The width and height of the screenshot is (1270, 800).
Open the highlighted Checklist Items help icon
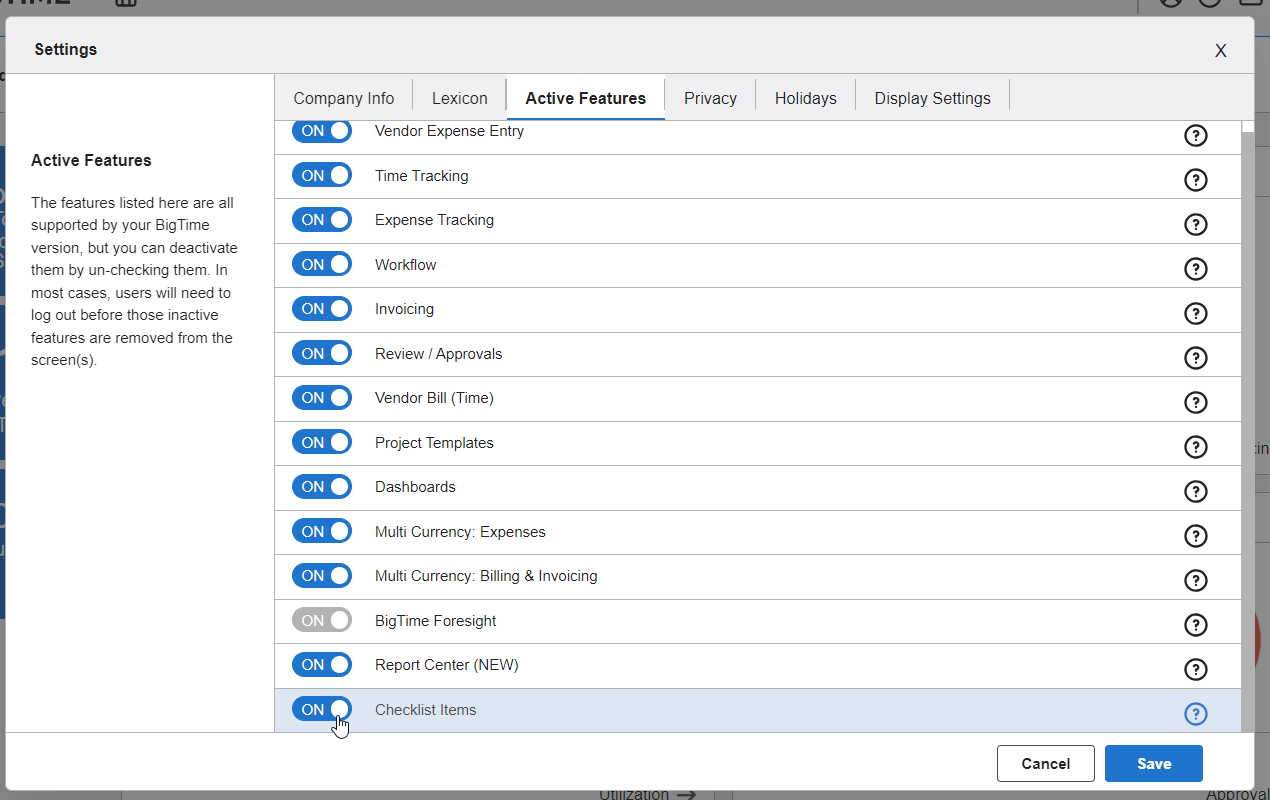[x=1196, y=713]
